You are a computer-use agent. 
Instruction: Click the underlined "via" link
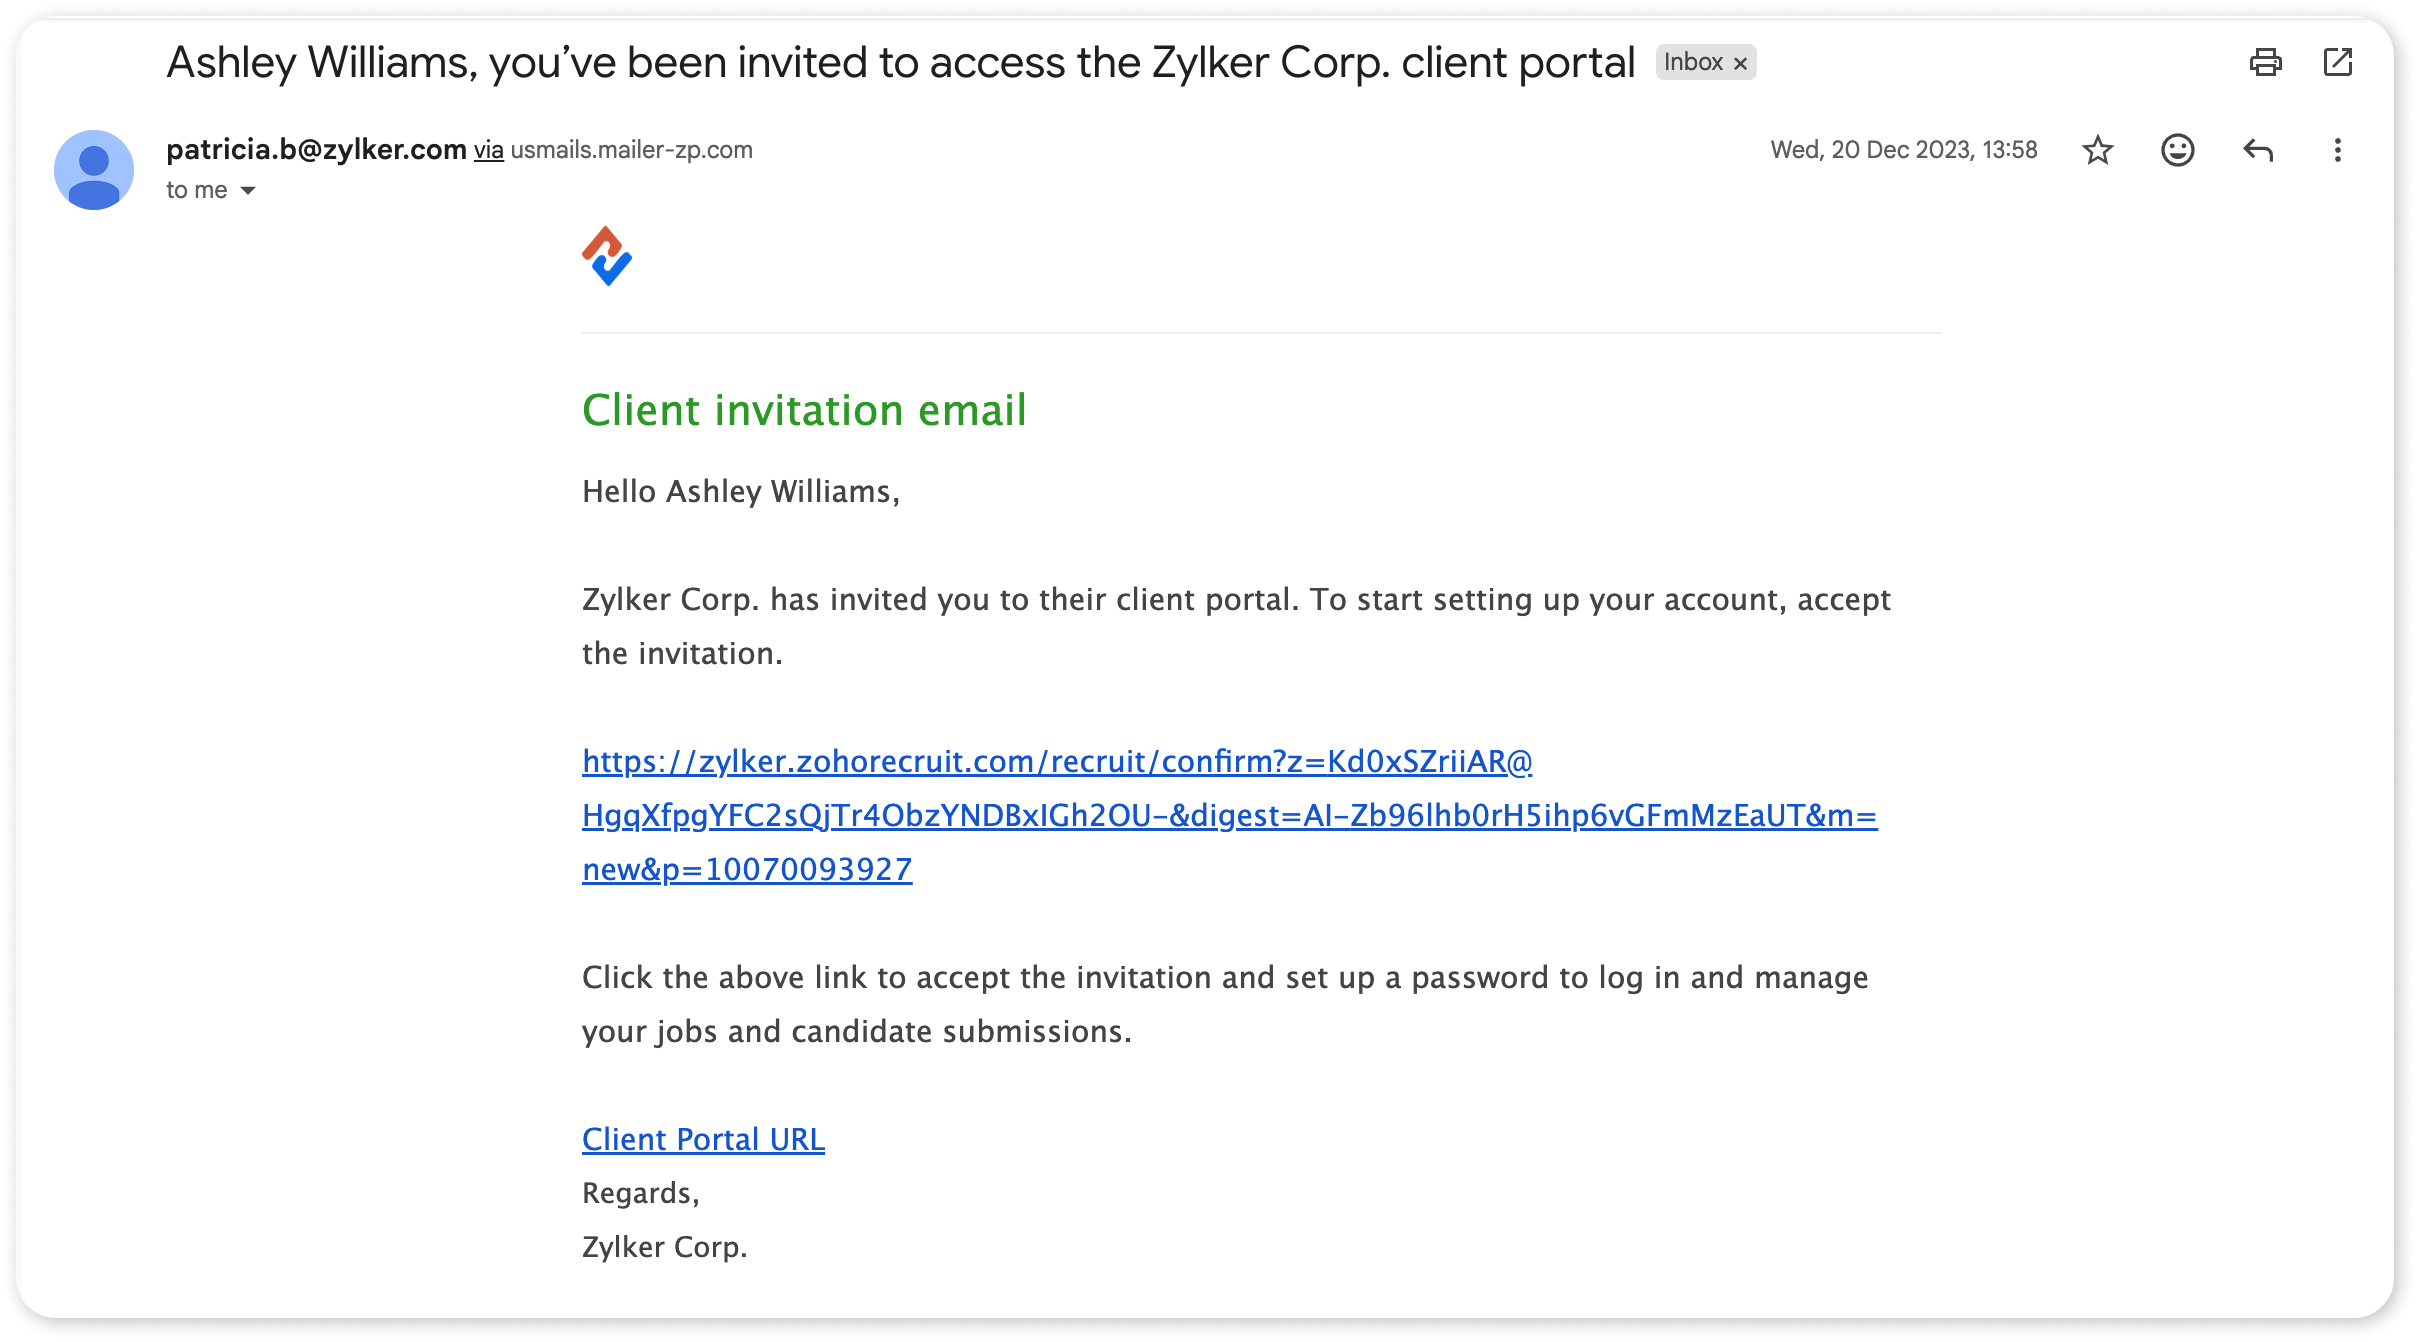(x=488, y=151)
